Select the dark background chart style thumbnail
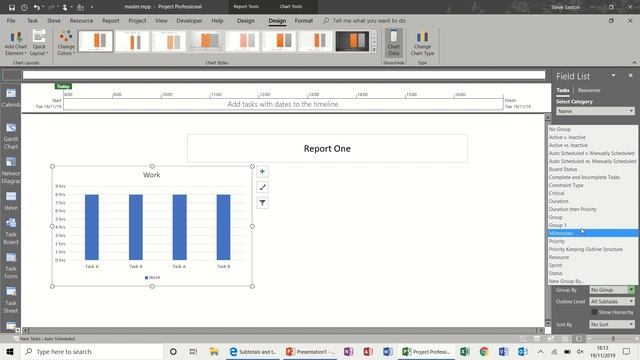Viewport: 640px width, 360px height. [x=352, y=41]
